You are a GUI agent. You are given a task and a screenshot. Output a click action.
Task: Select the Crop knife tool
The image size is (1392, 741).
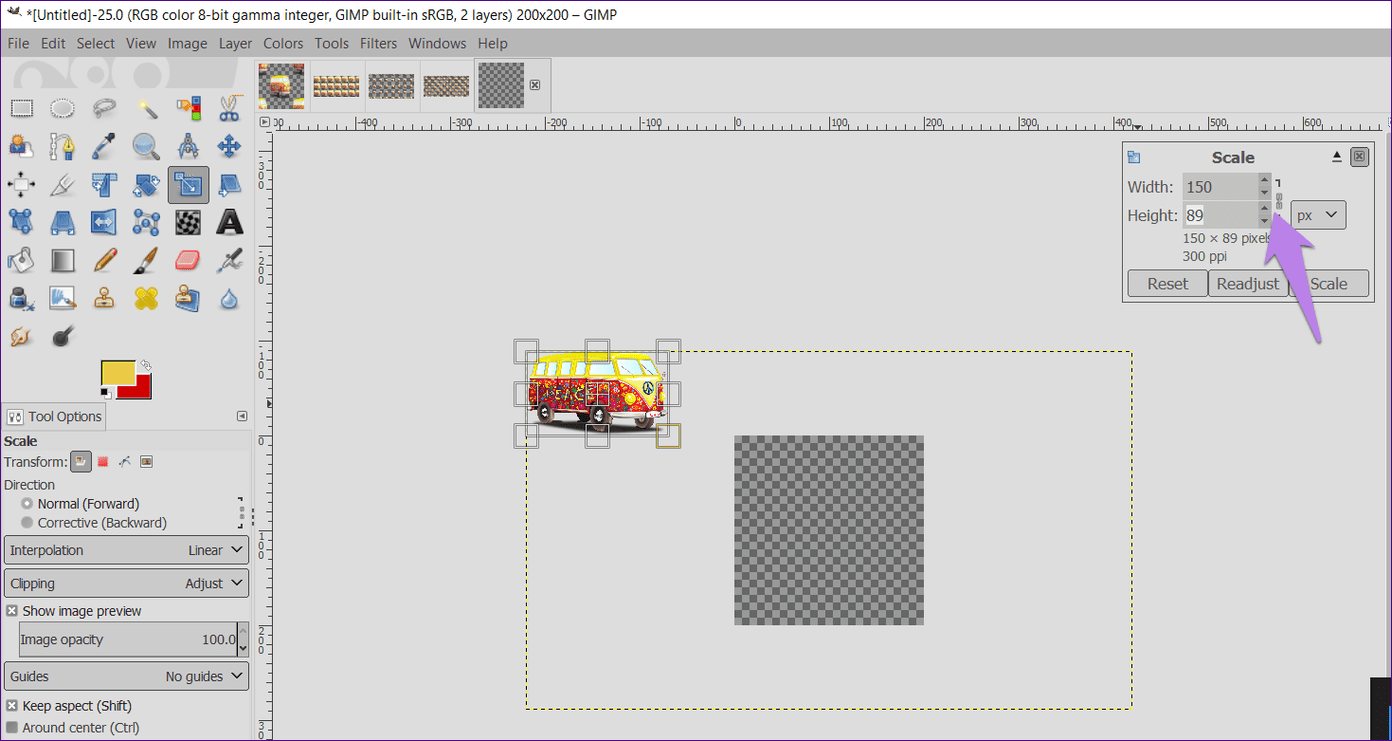(x=63, y=184)
